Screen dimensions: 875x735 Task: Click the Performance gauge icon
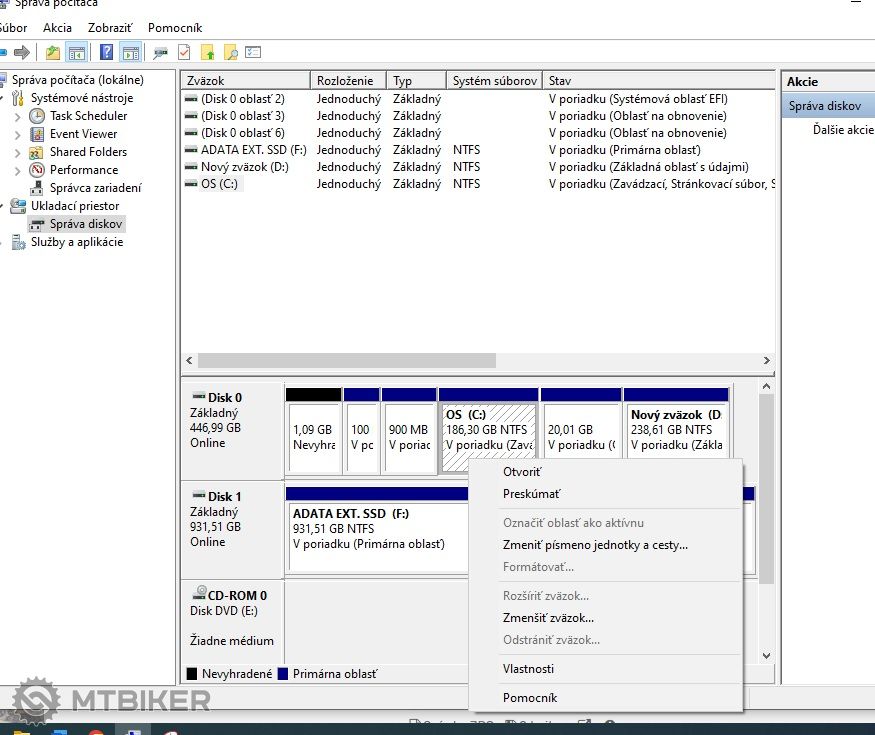point(36,170)
